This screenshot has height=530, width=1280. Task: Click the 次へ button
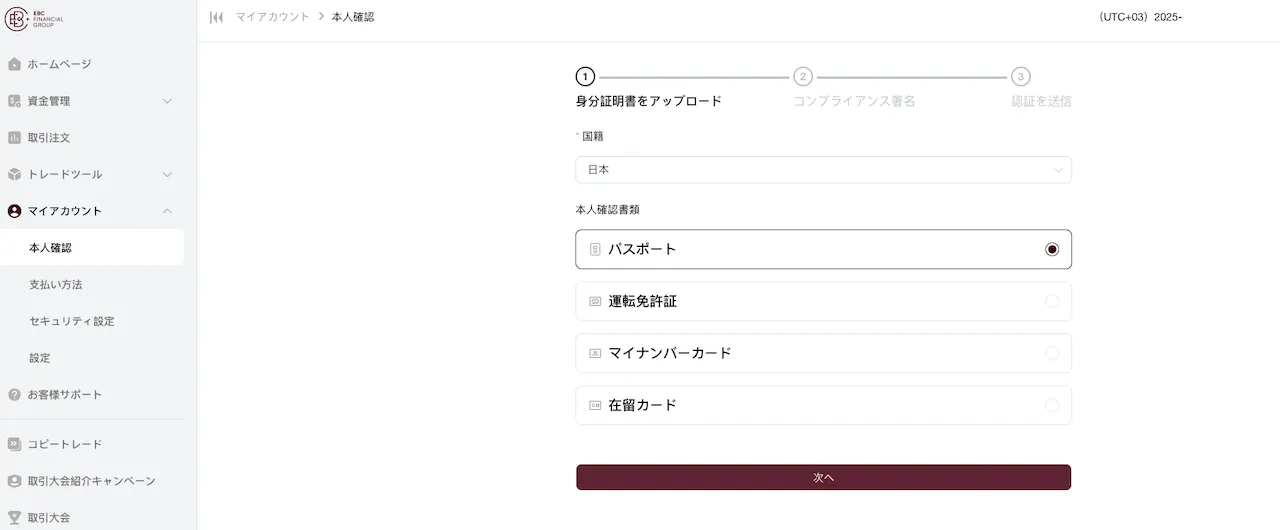(x=823, y=477)
